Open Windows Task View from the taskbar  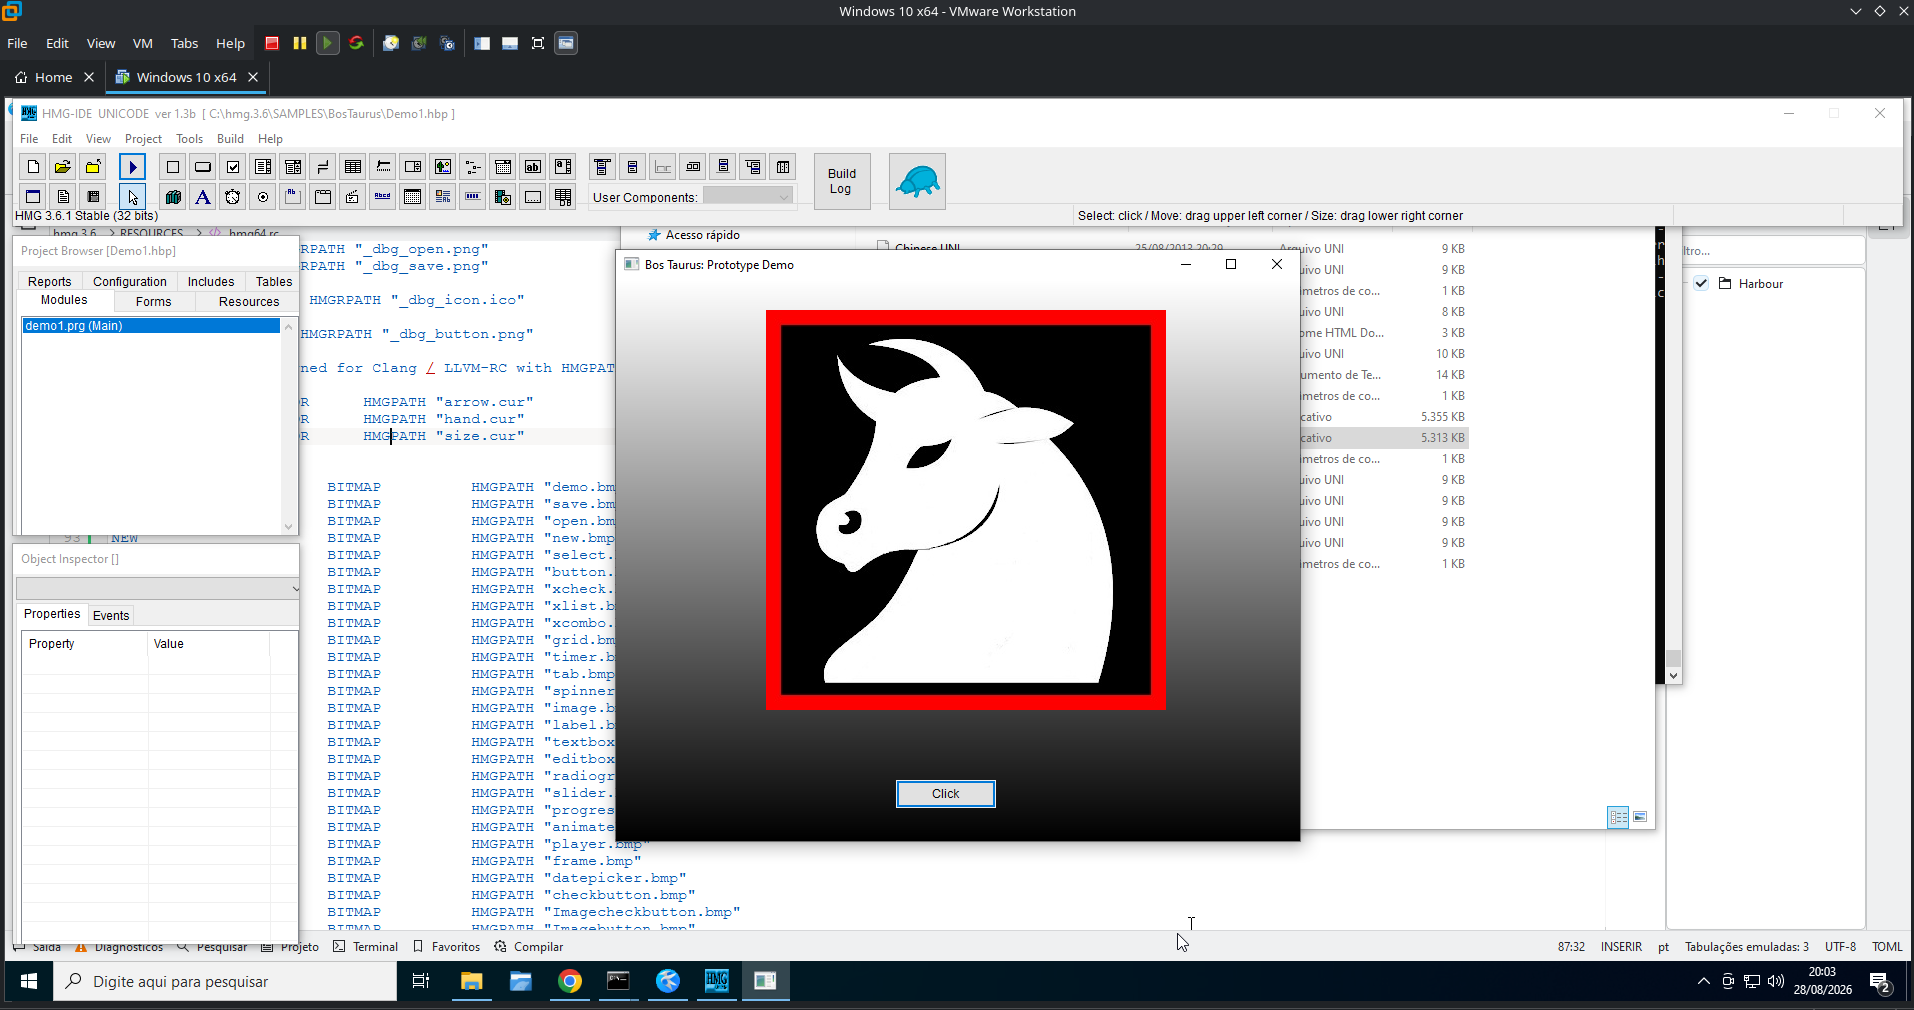click(x=421, y=982)
